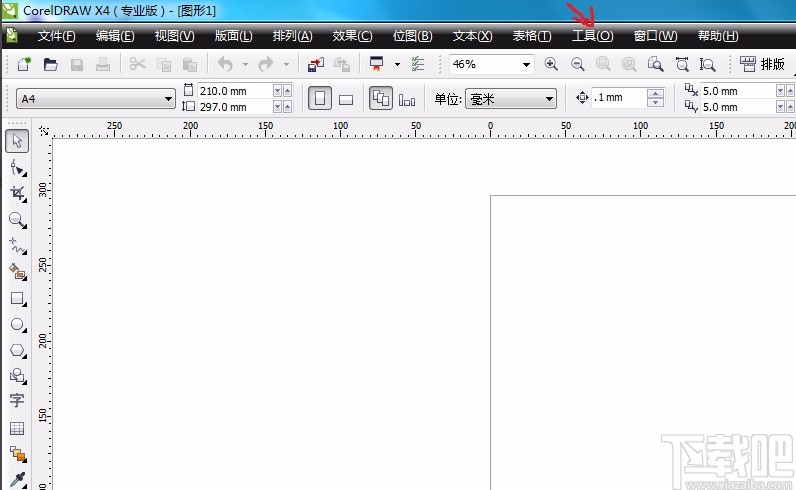This screenshot has height=490, width=796.
Task: Expand the redo history dropdown arrow
Action: pos(286,64)
